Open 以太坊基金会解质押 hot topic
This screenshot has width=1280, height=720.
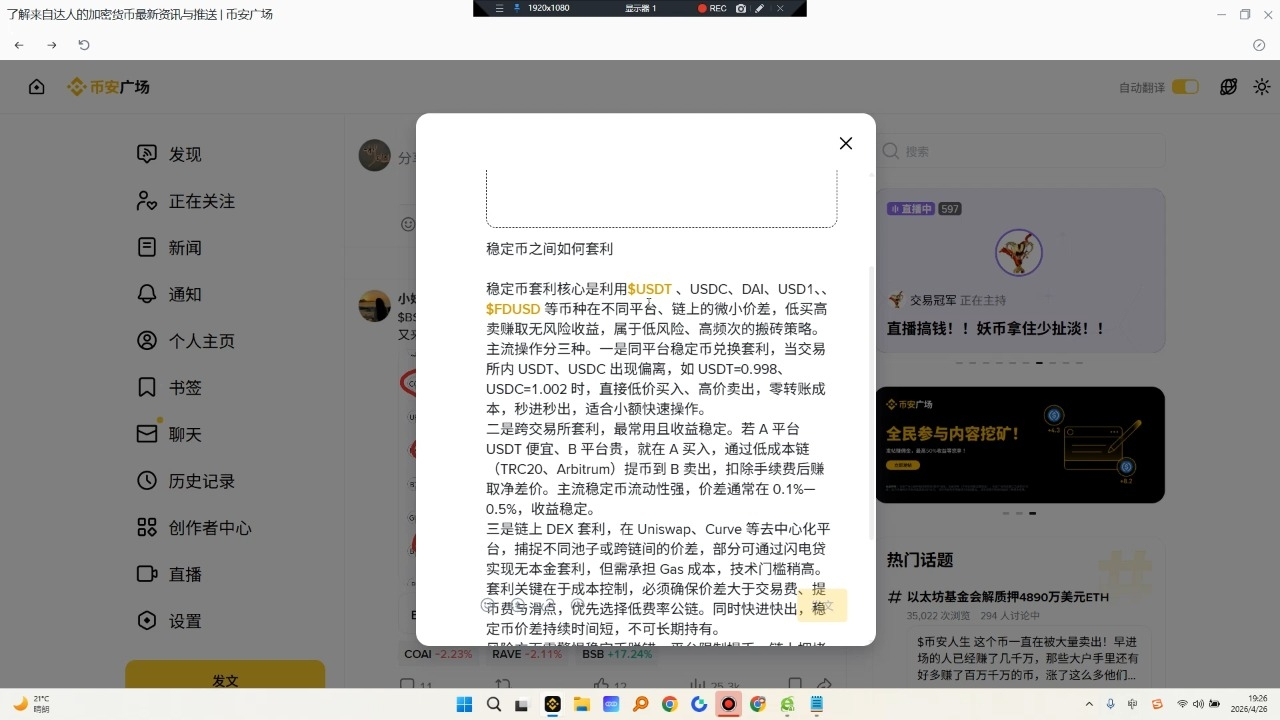tap(1008, 597)
